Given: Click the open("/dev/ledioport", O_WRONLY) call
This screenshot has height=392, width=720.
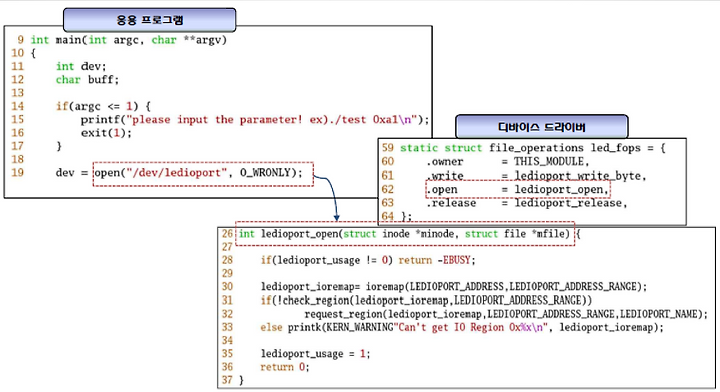Looking at the screenshot, I should (198, 173).
